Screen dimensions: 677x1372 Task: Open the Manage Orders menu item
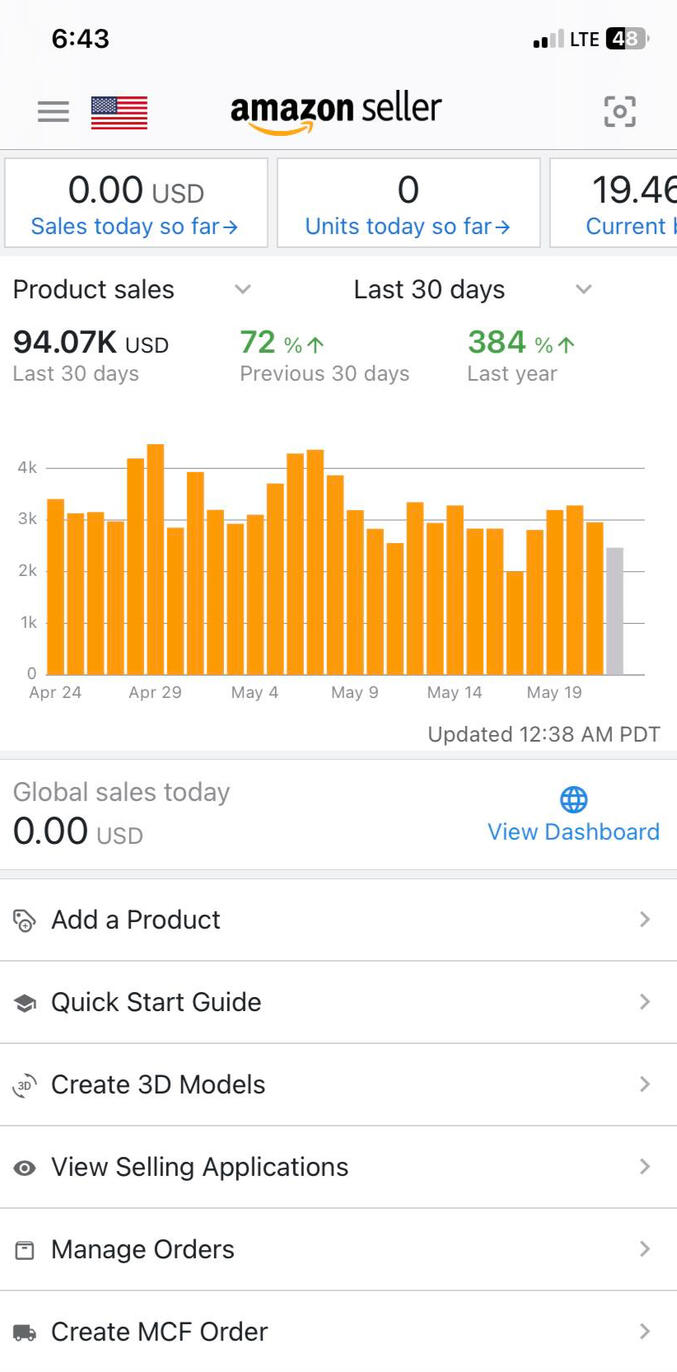(143, 1250)
